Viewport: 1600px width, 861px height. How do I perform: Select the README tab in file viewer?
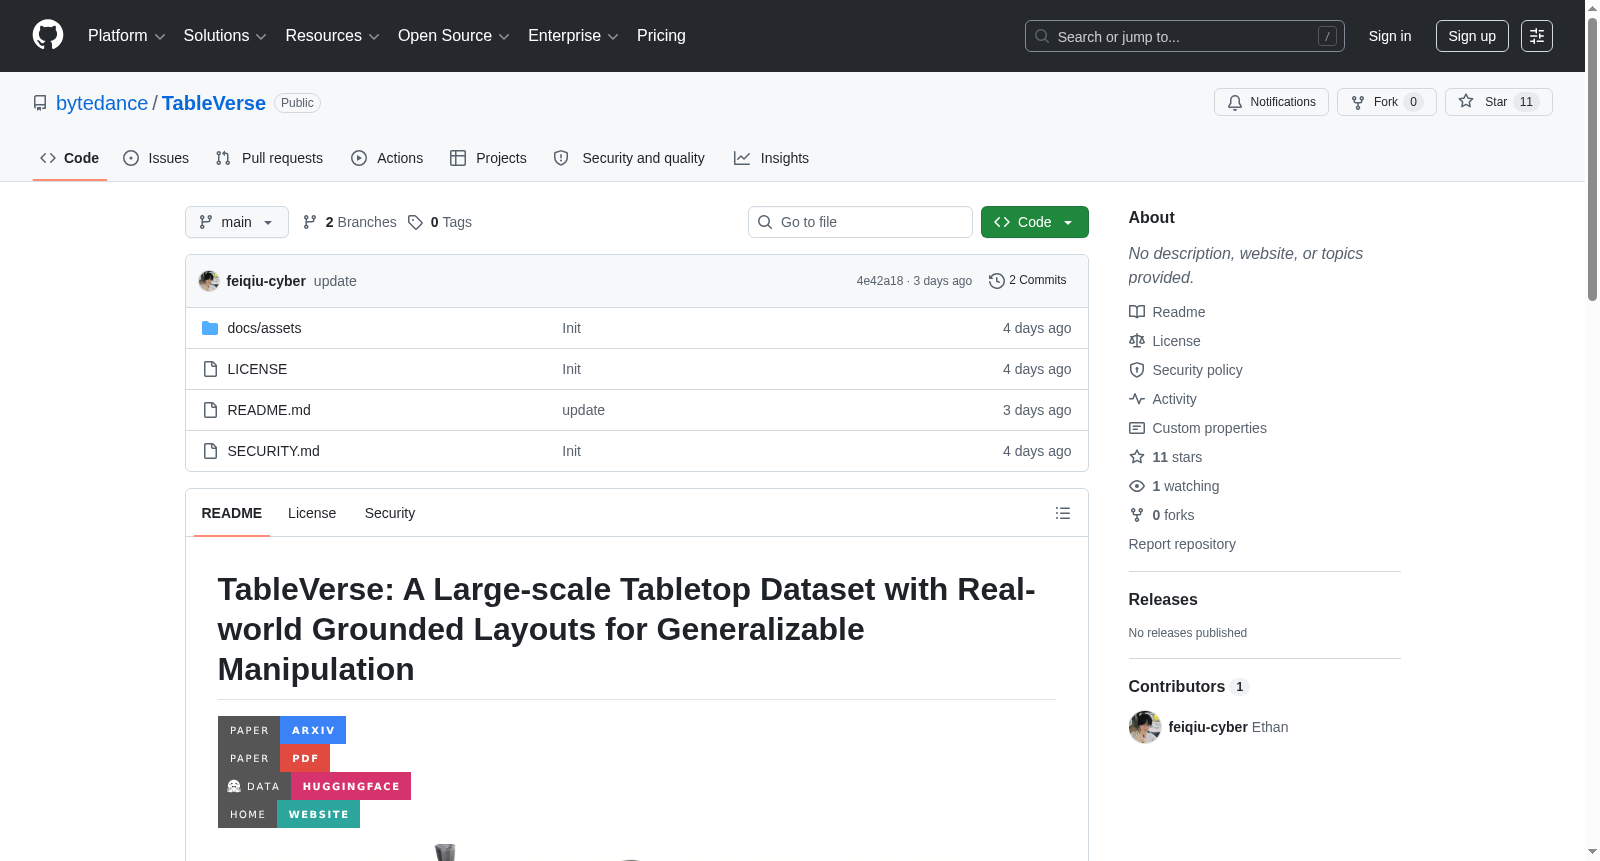pos(232,513)
